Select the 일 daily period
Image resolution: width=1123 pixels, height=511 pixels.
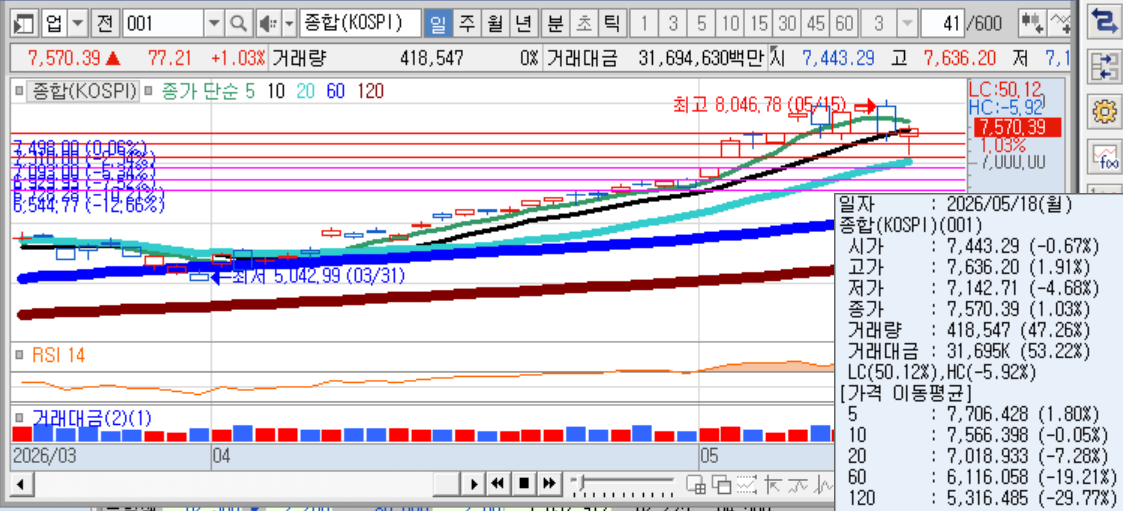[x=438, y=24]
